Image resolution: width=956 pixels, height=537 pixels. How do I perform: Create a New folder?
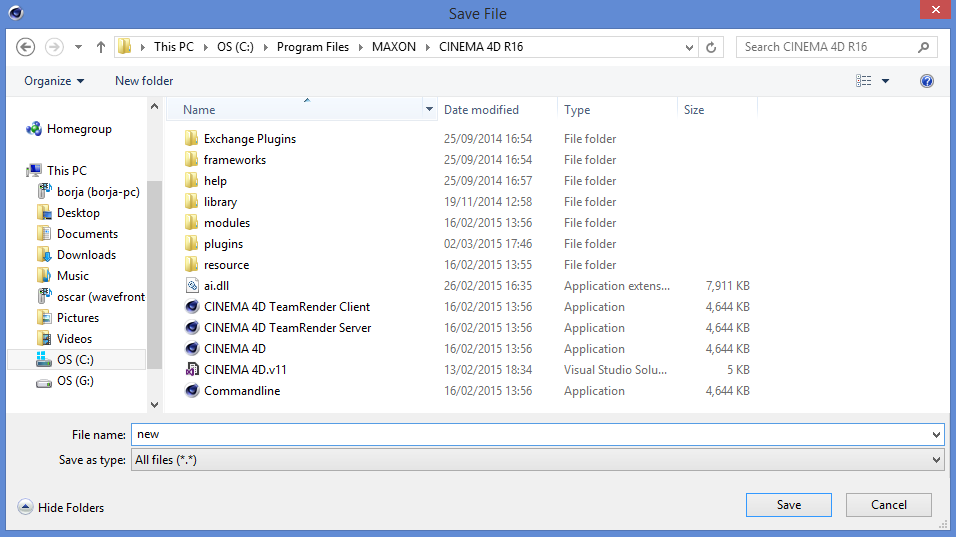pyautogui.click(x=144, y=81)
